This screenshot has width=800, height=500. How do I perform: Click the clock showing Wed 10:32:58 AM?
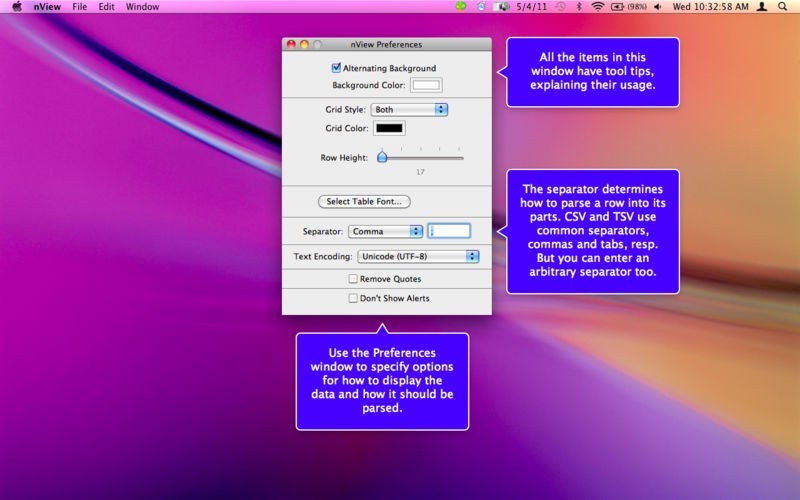[710, 7]
